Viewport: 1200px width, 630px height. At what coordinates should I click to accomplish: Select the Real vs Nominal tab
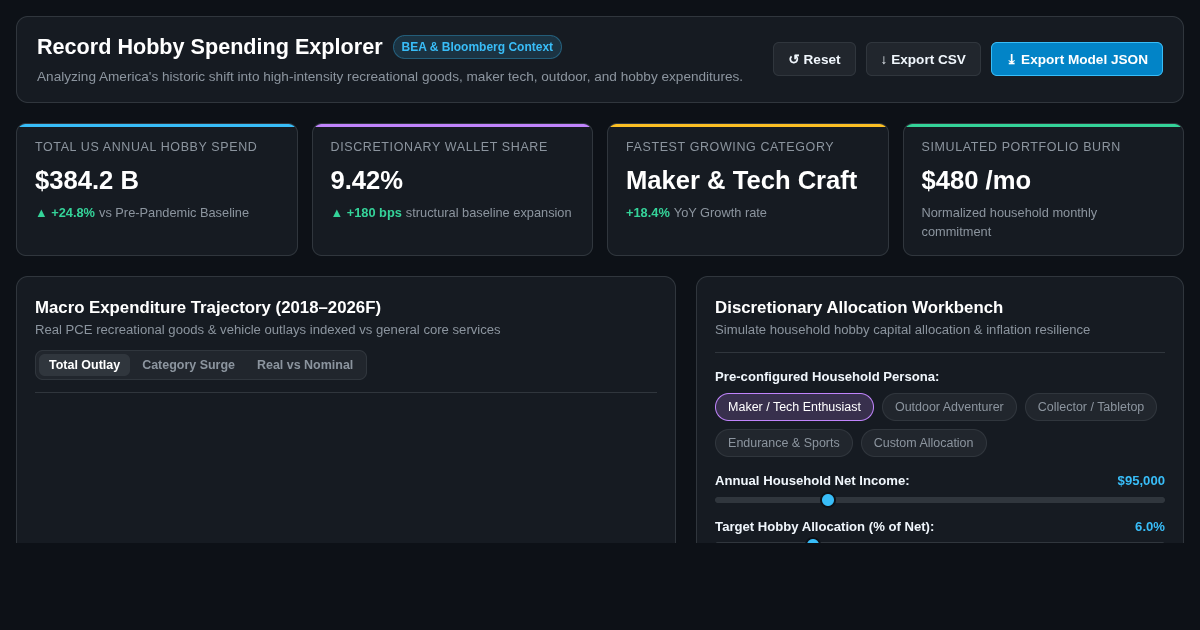click(x=305, y=365)
